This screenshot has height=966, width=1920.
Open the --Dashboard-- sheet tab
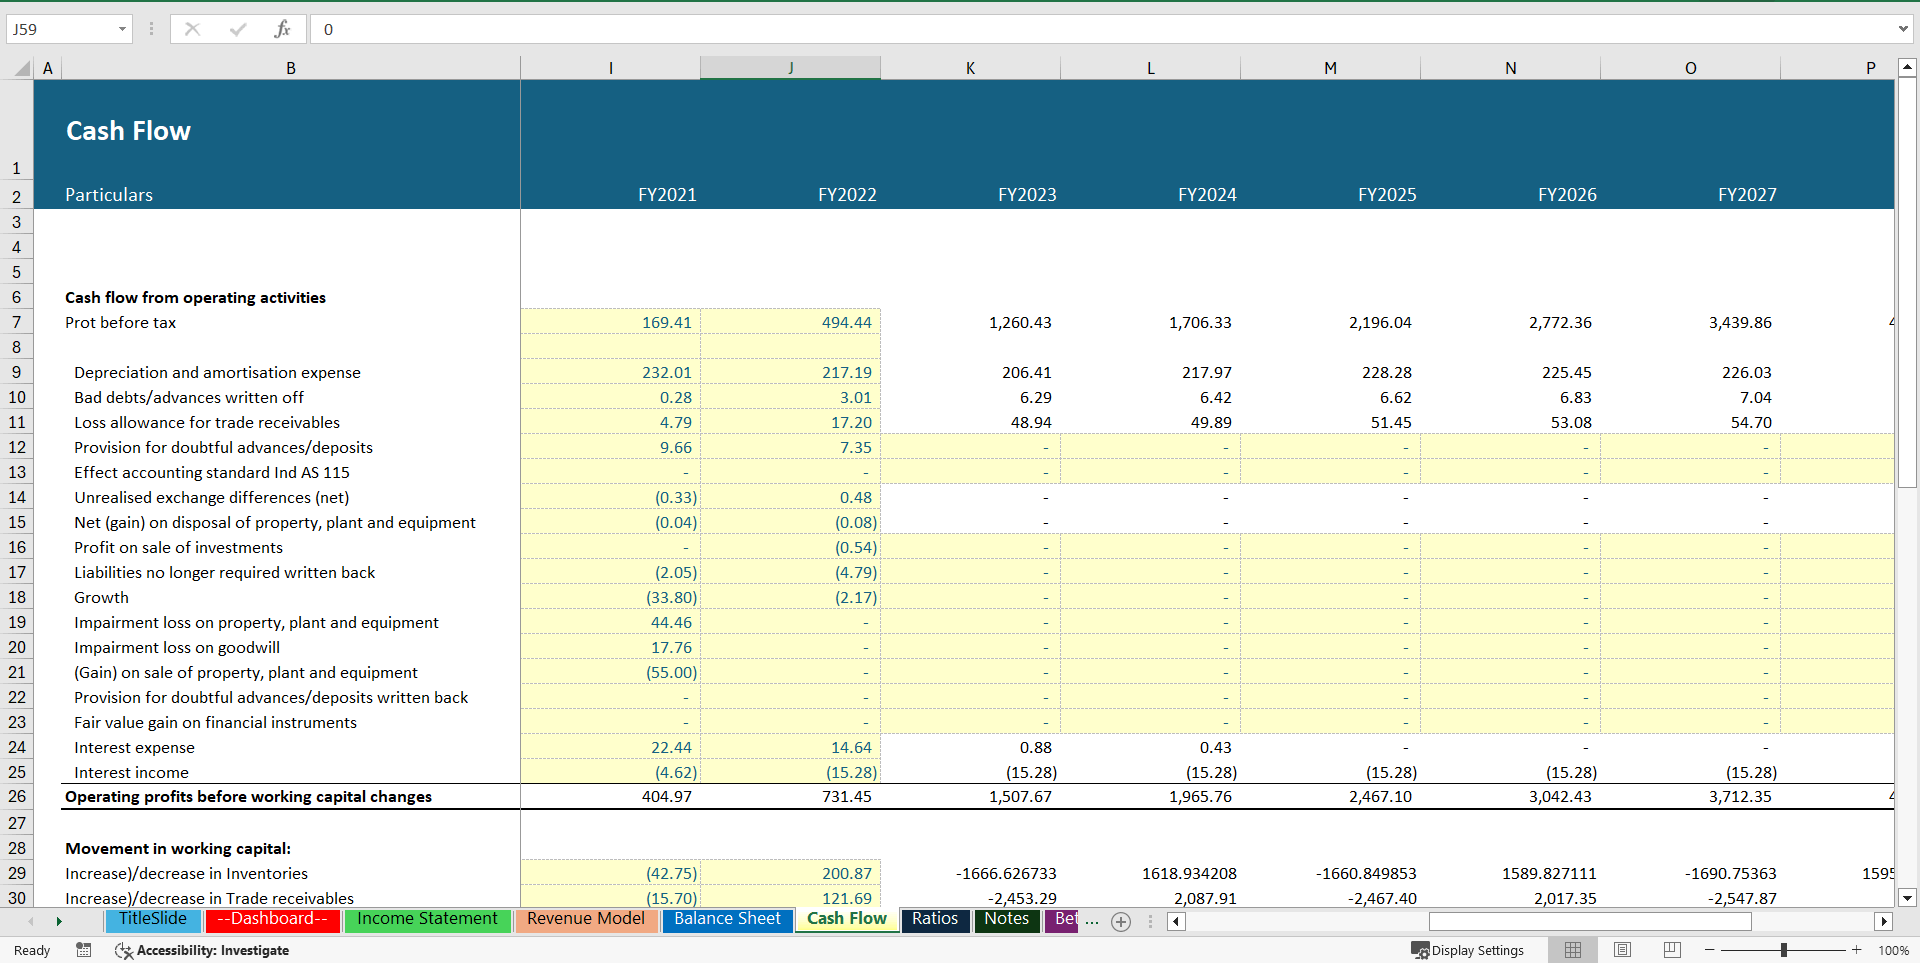(272, 919)
